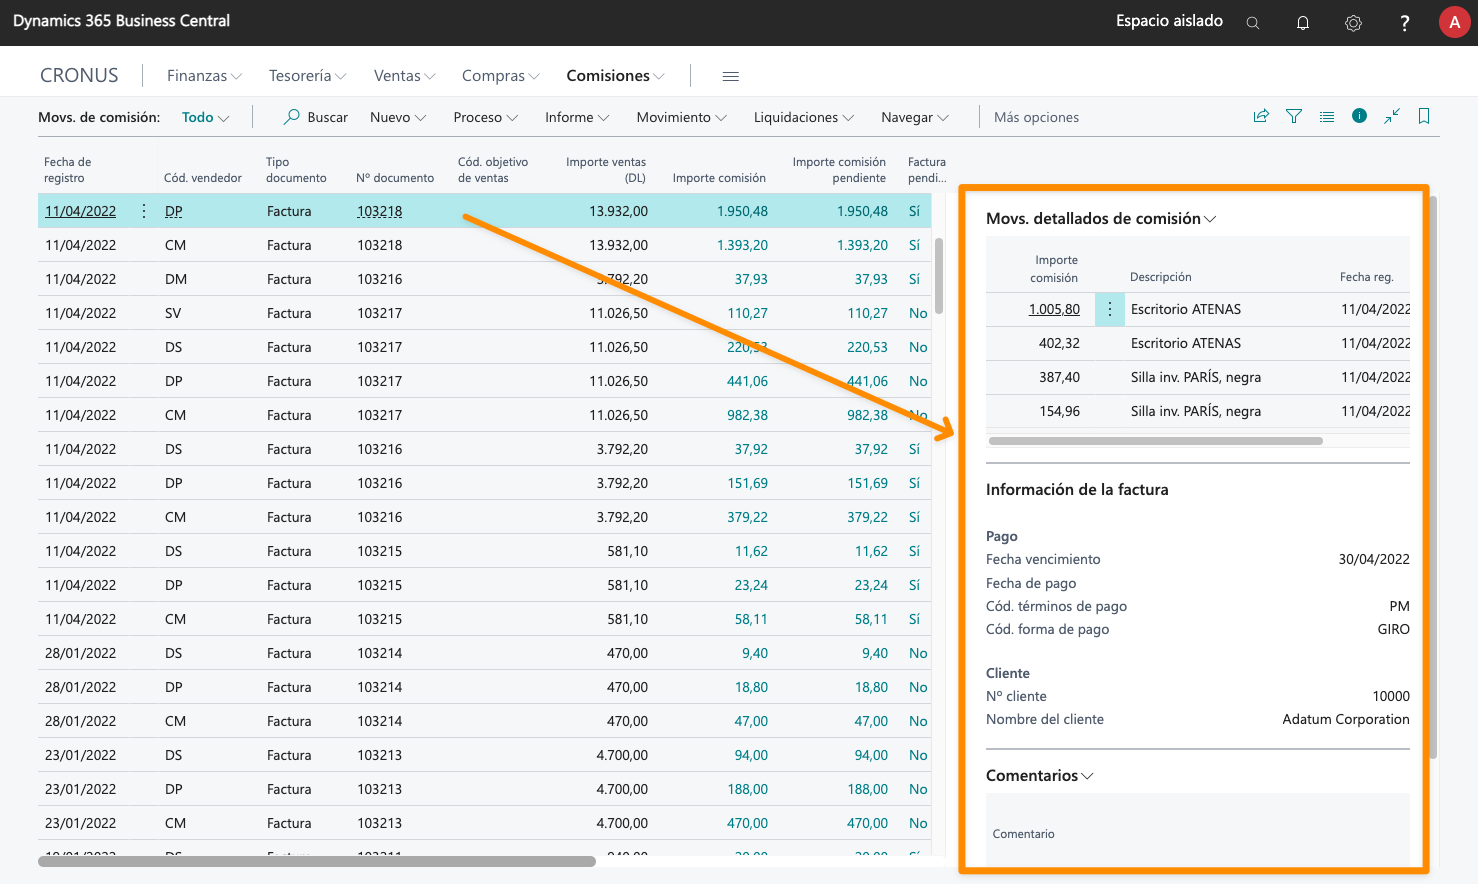Image resolution: width=1478 pixels, height=884 pixels.
Task: Open the 11/04/2022 date link in first row
Action: click(x=80, y=211)
